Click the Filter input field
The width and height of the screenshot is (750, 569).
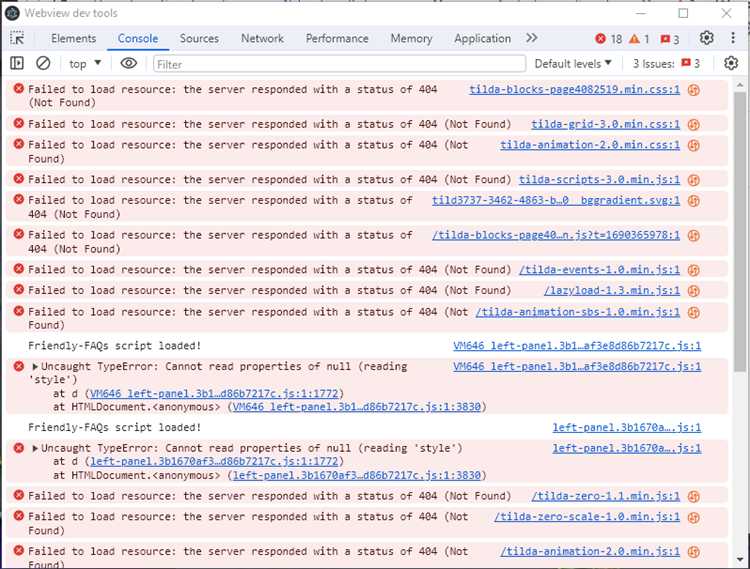[339, 64]
